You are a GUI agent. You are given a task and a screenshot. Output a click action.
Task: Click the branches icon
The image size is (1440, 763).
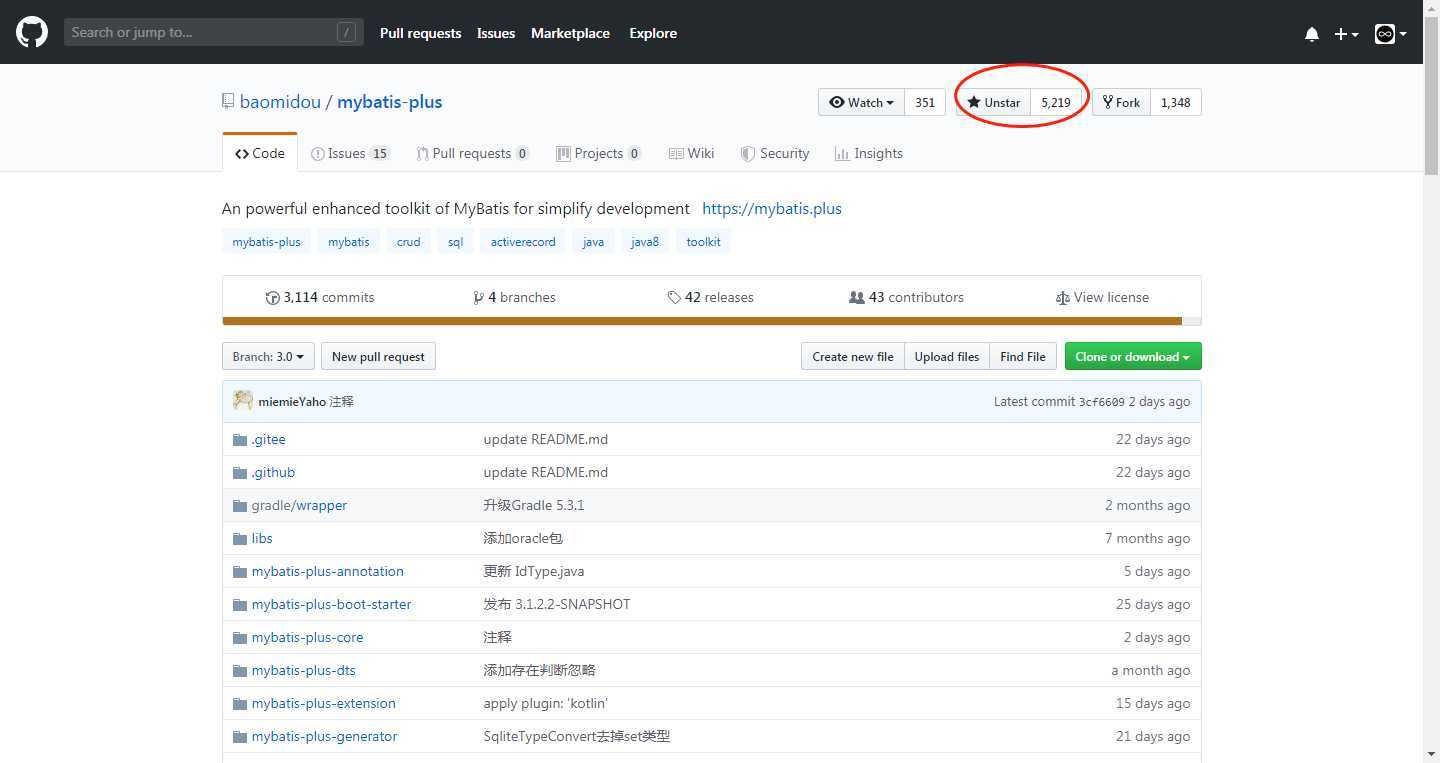coord(478,298)
